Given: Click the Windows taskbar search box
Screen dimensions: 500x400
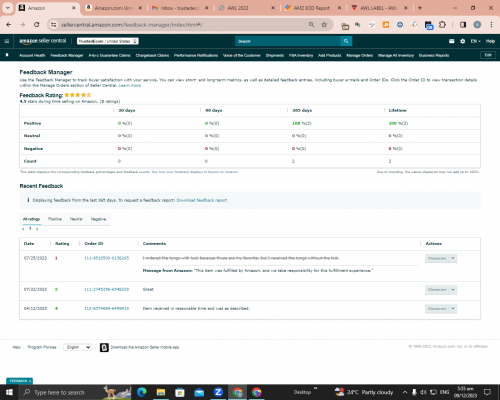Looking at the screenshot, I should pyautogui.click(x=60, y=392).
